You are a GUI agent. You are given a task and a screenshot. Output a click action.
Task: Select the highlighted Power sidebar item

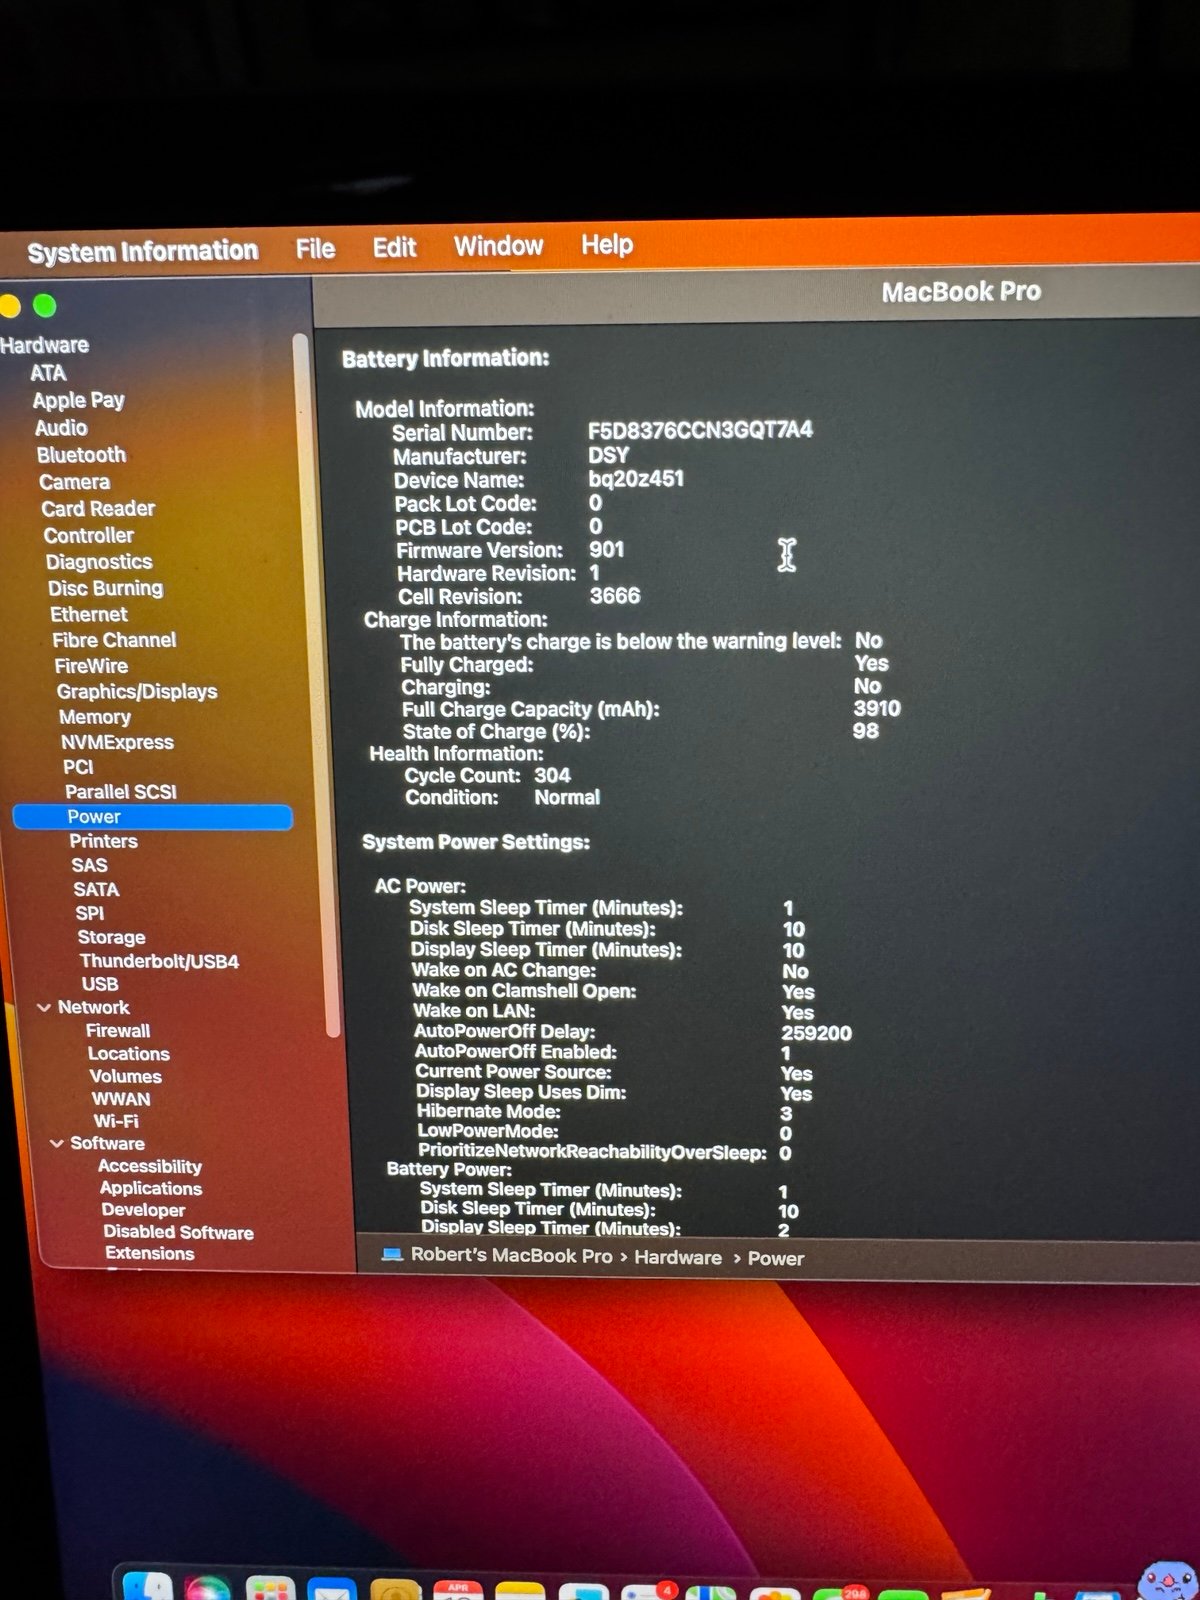pos(152,817)
